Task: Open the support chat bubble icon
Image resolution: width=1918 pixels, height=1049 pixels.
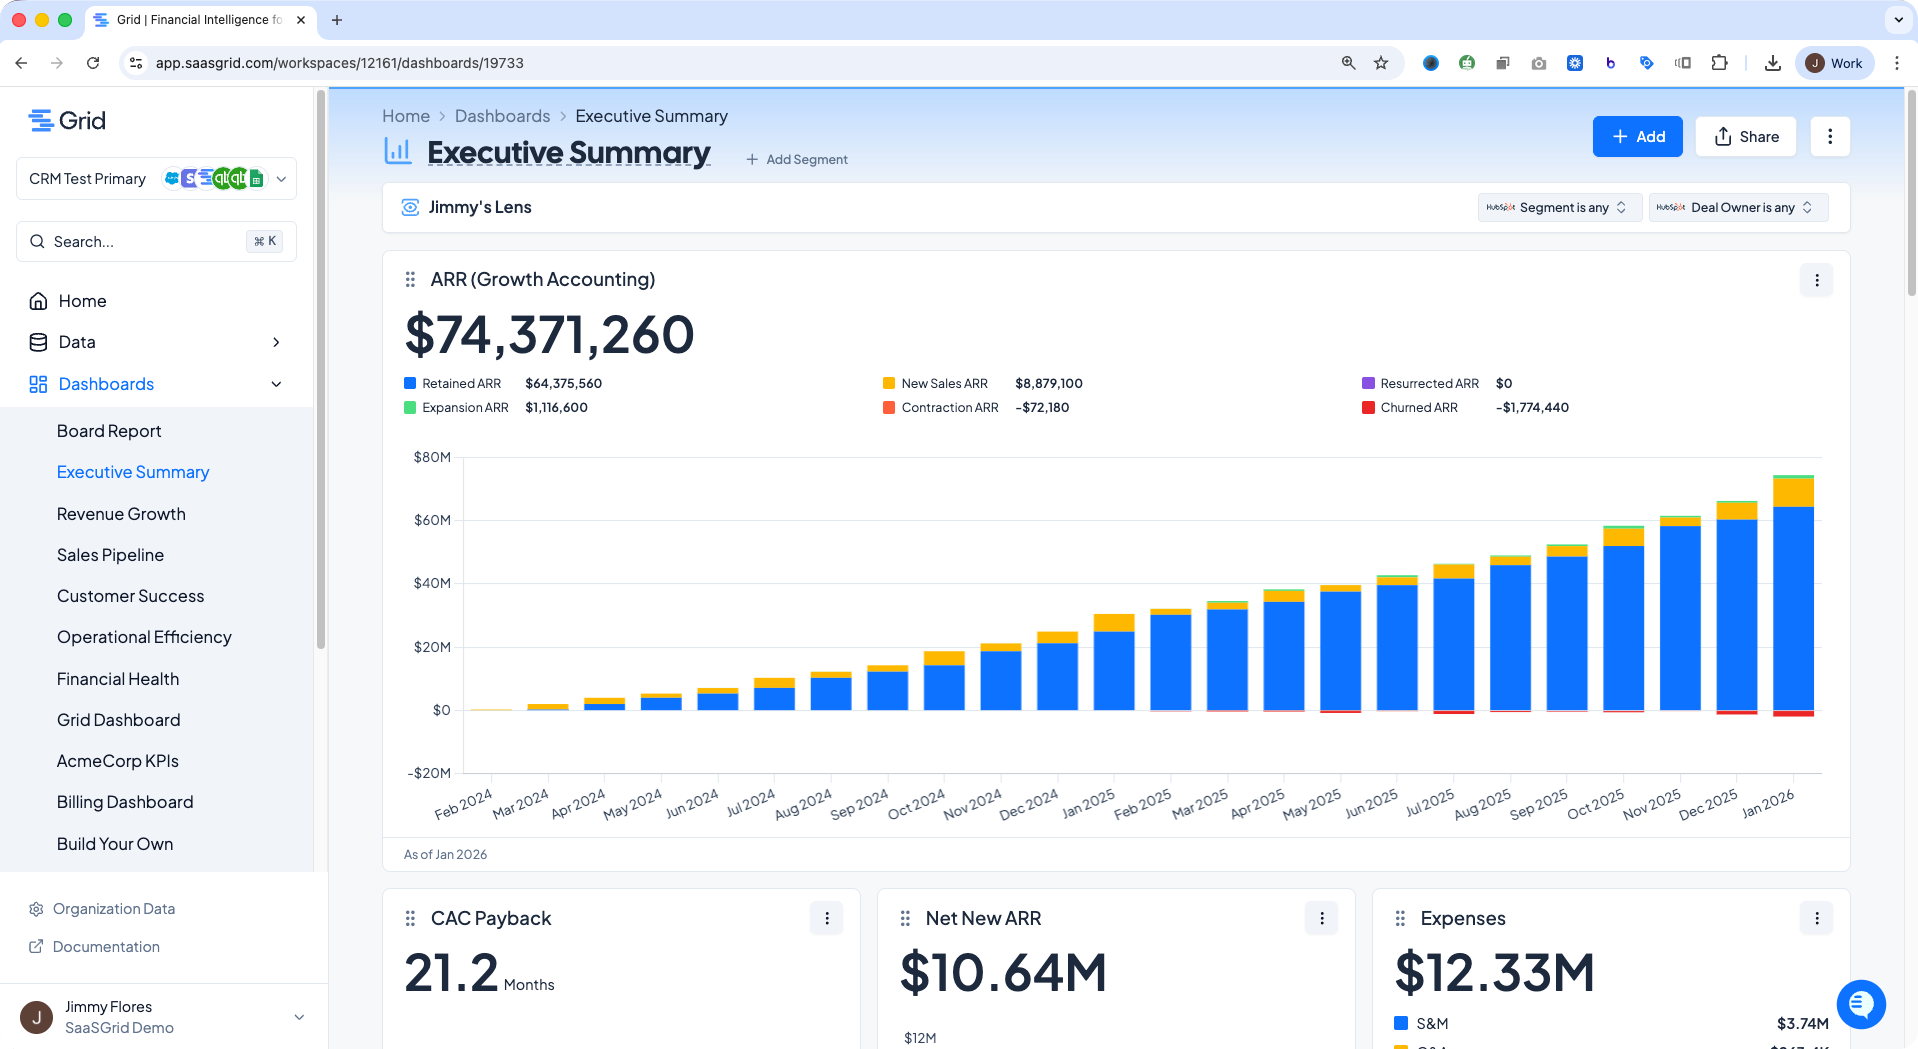Action: [1861, 1004]
